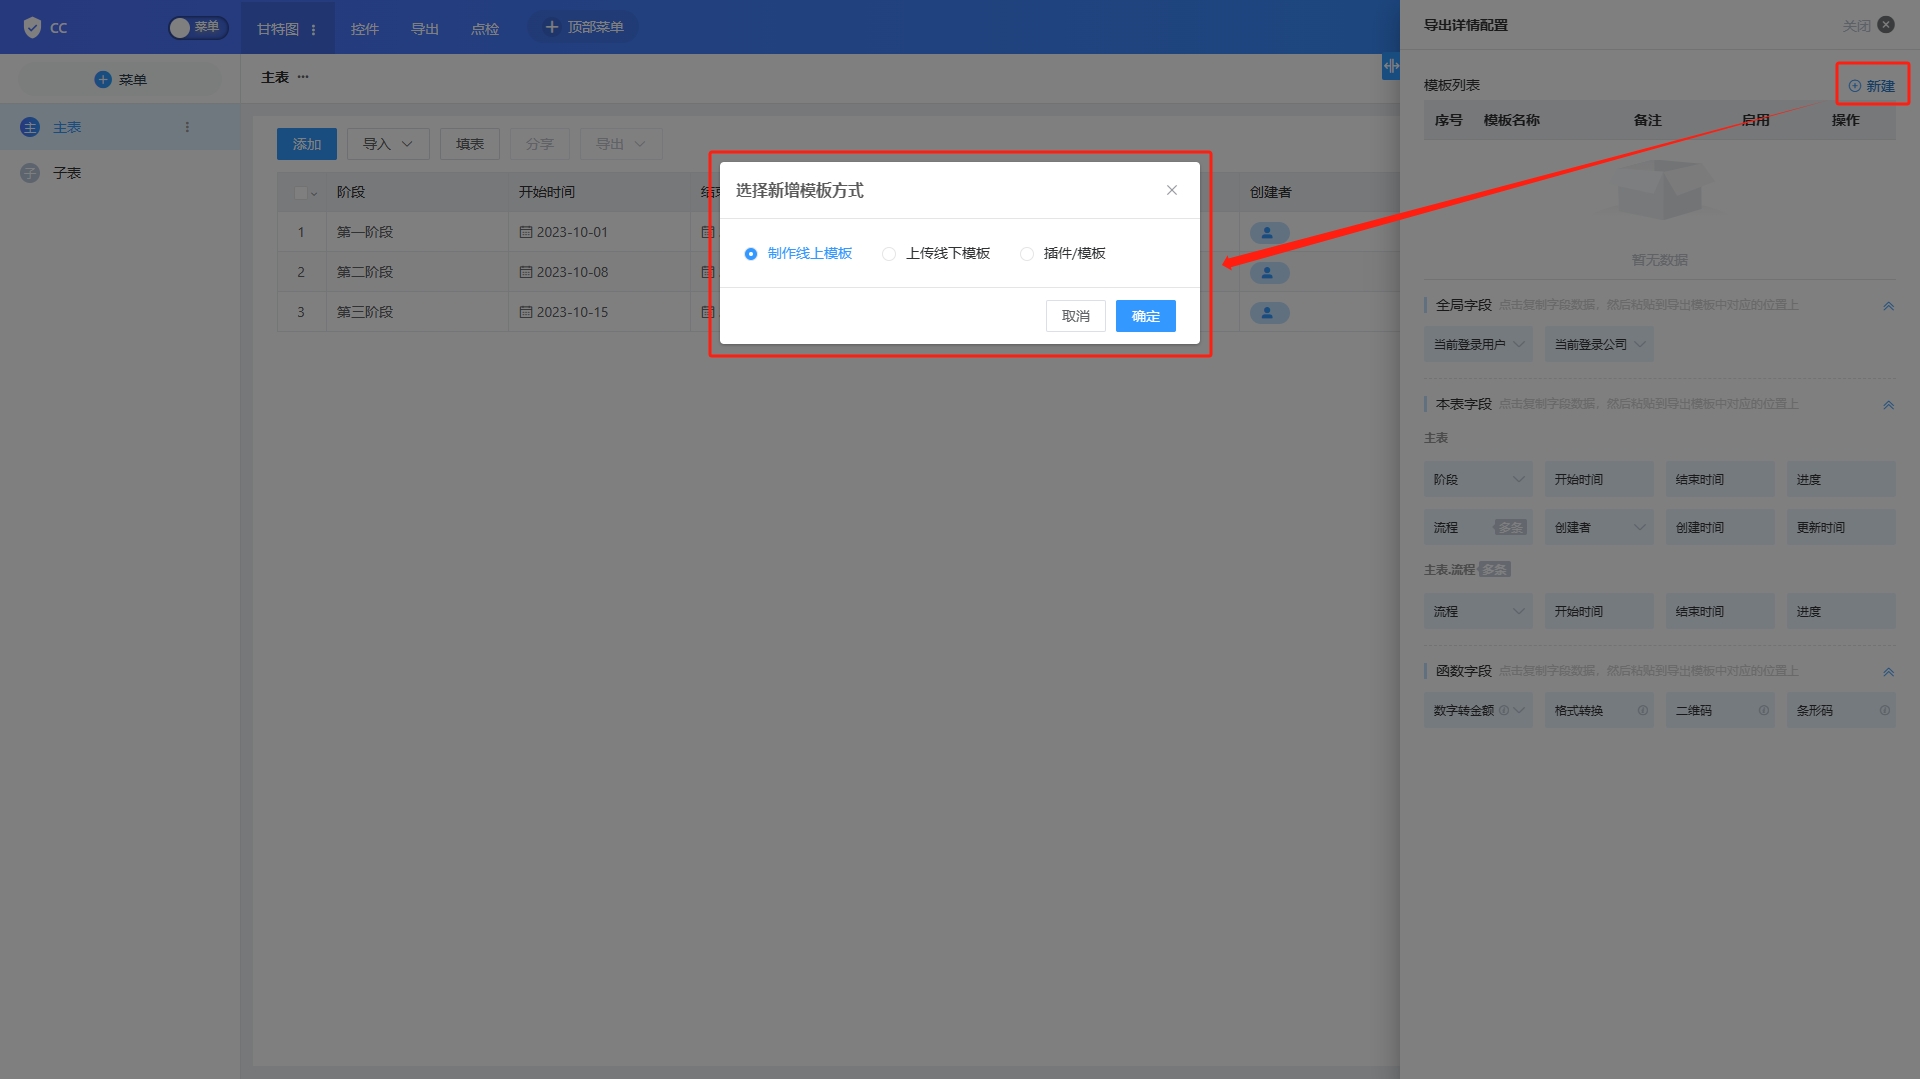Select 子表 in the sidebar menu
Viewport: 1920px width, 1079px height.
120,173
